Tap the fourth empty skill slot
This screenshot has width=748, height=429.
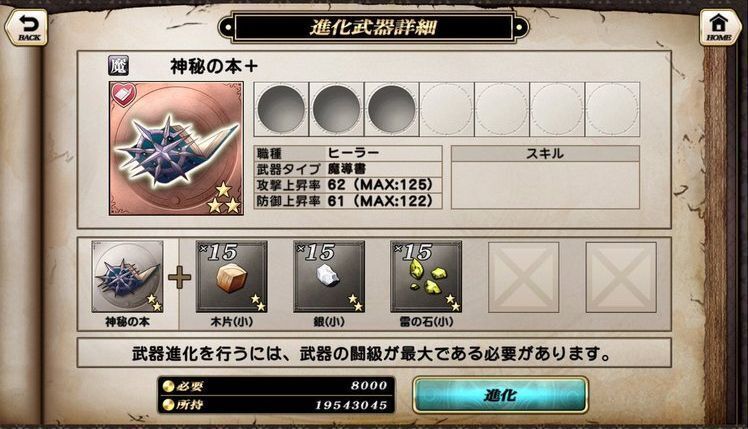pyautogui.click(x=447, y=109)
